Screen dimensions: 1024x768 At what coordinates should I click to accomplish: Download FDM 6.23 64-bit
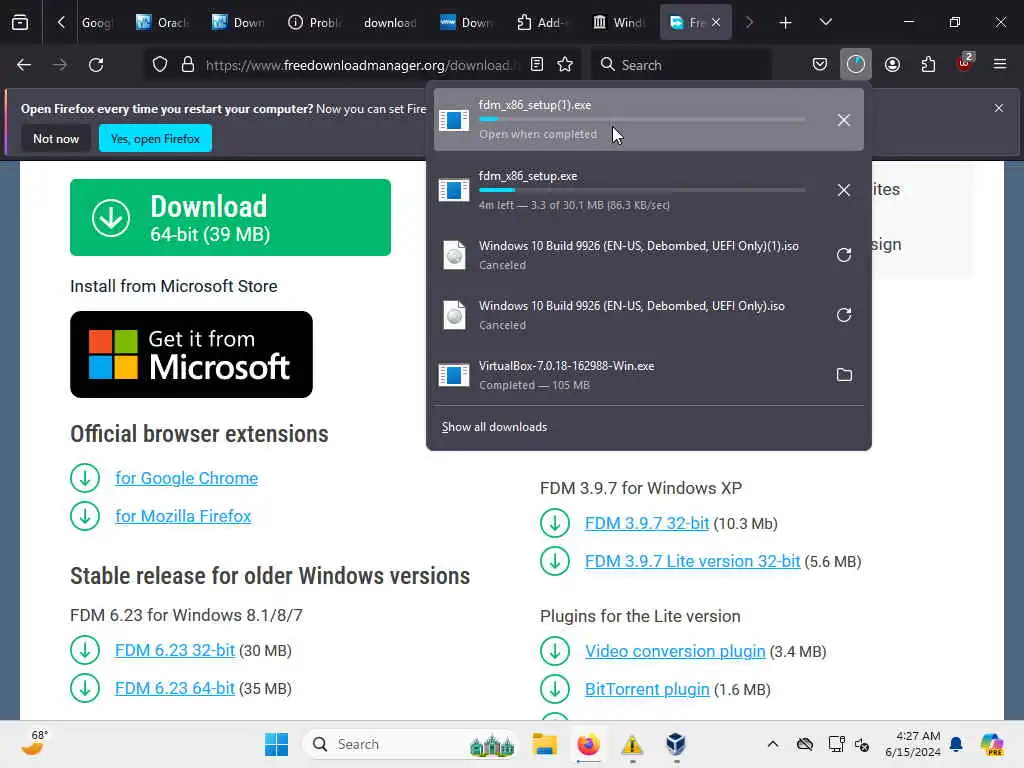(x=175, y=688)
